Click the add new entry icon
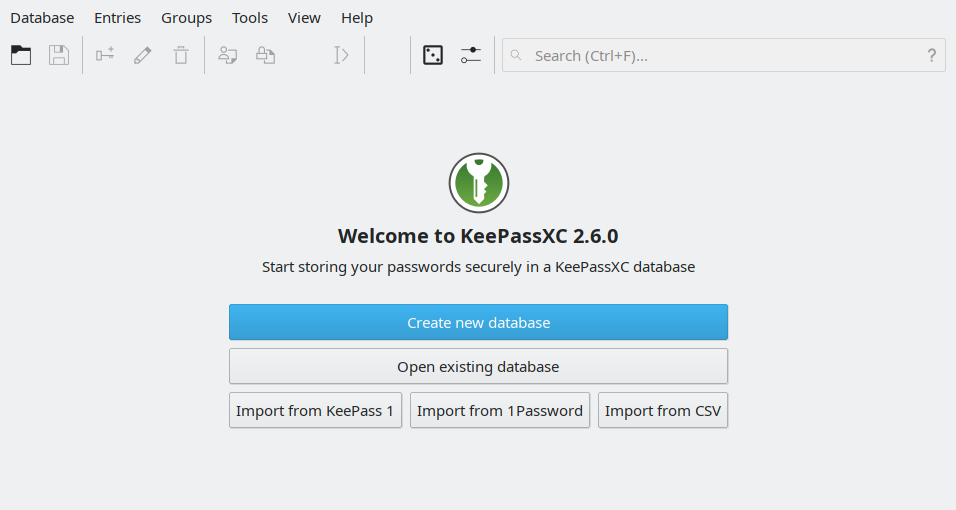Image resolution: width=956 pixels, height=510 pixels. pyautogui.click(x=105, y=55)
